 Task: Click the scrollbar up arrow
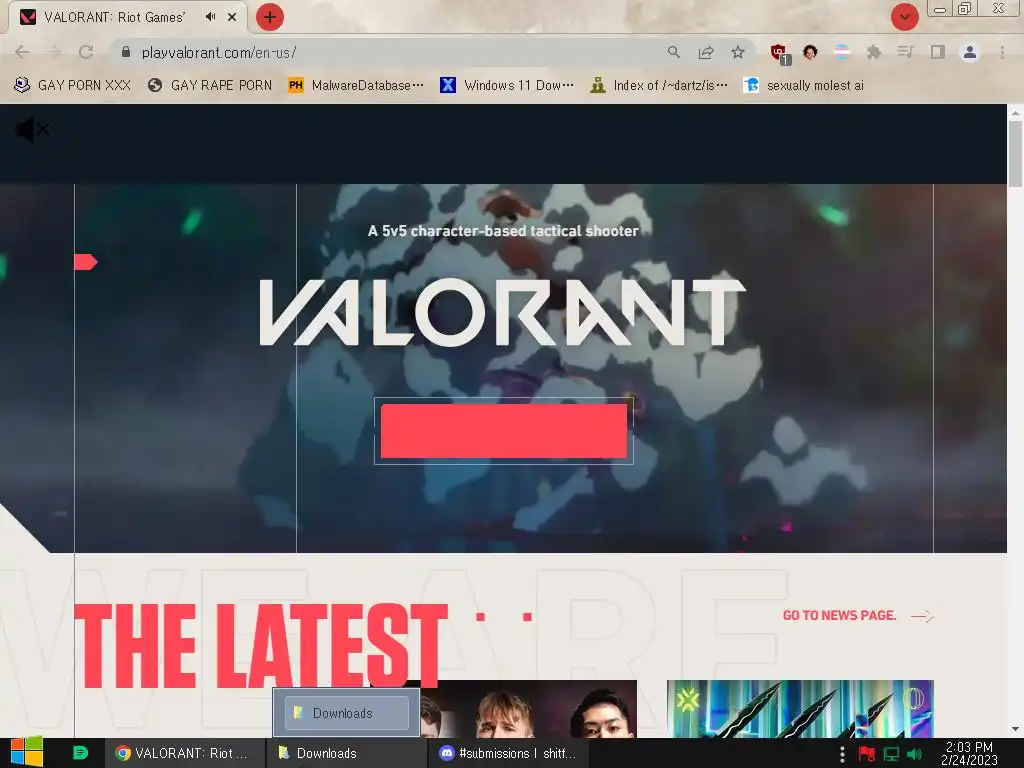tap(1015, 112)
